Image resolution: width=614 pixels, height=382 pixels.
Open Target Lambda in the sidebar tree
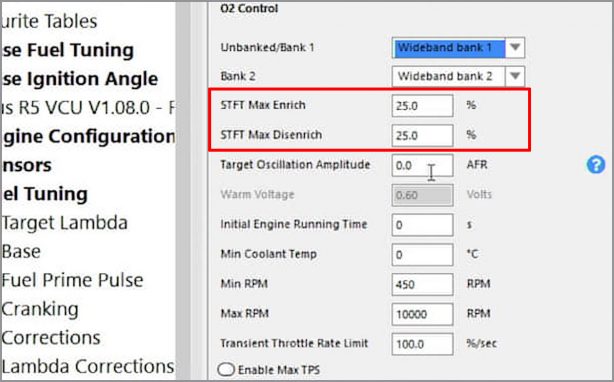point(65,223)
